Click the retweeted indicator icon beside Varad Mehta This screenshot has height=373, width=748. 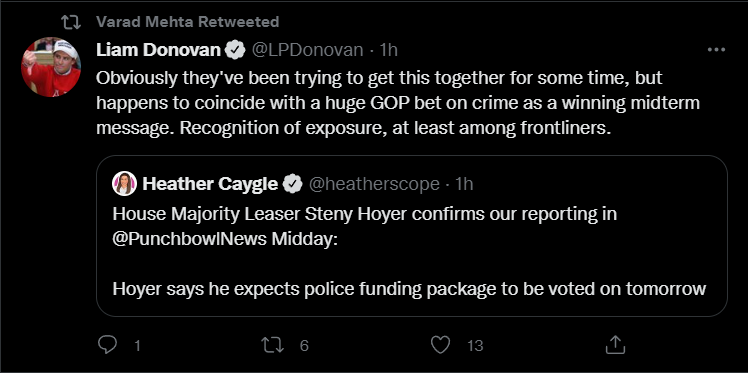[71, 22]
